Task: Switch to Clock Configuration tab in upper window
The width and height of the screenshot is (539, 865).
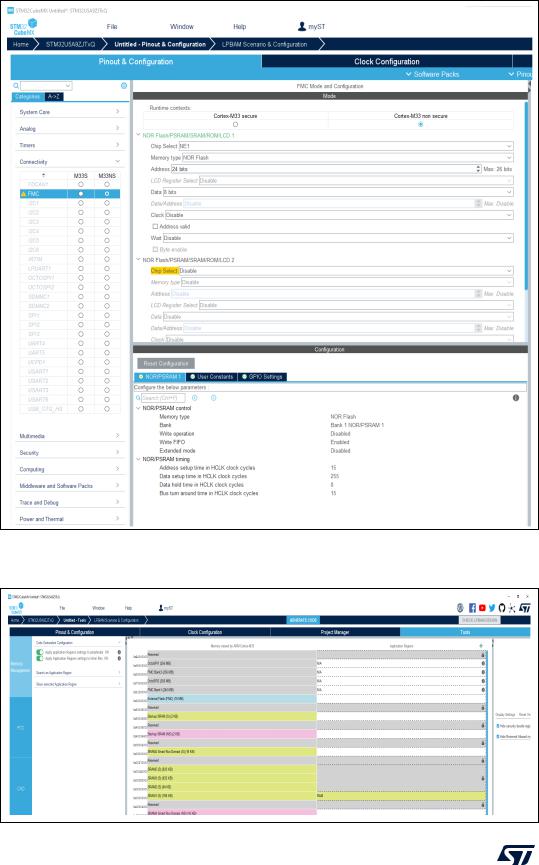Action: click(x=387, y=62)
